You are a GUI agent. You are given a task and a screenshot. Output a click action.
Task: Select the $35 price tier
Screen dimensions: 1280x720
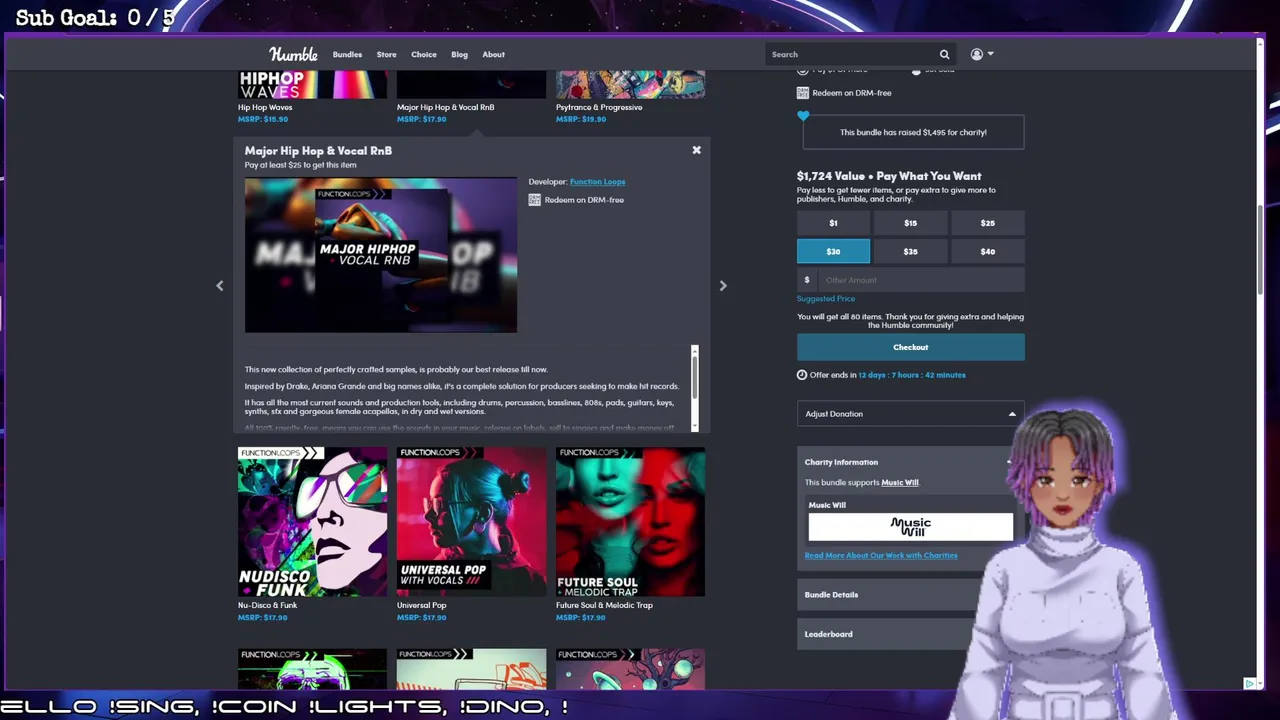pos(910,251)
